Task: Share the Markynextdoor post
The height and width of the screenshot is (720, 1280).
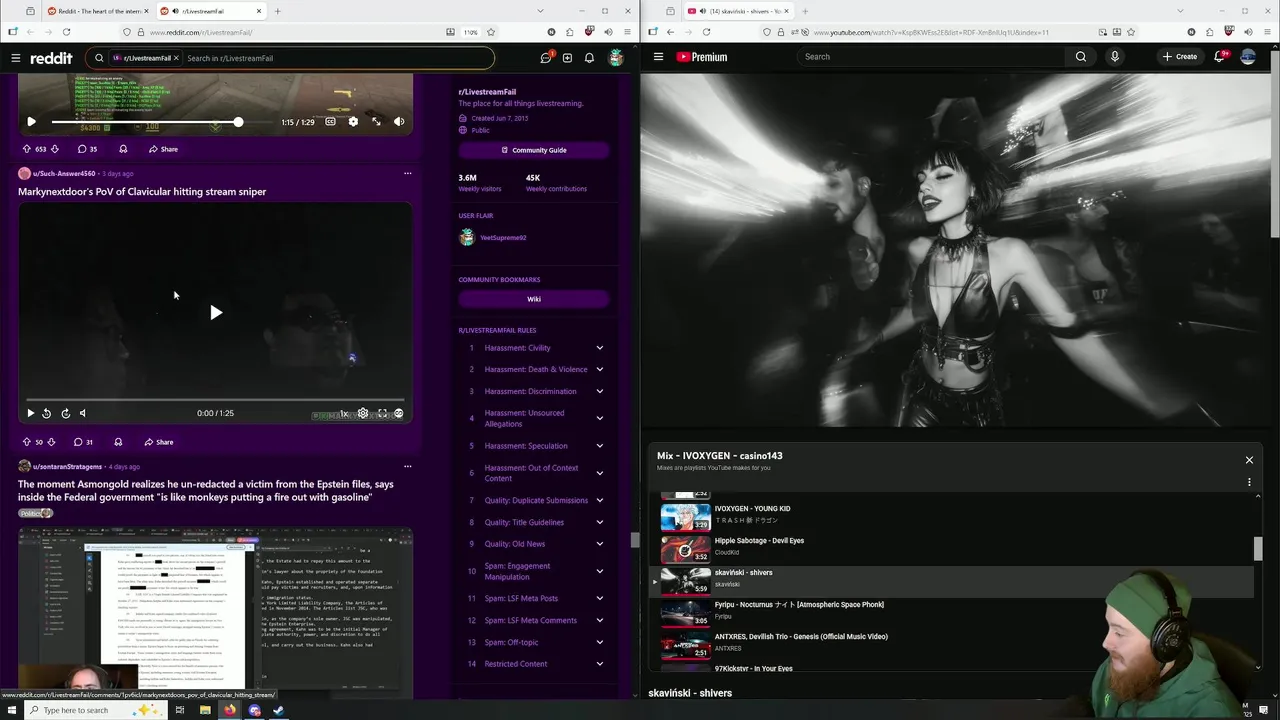Action: pos(158,442)
